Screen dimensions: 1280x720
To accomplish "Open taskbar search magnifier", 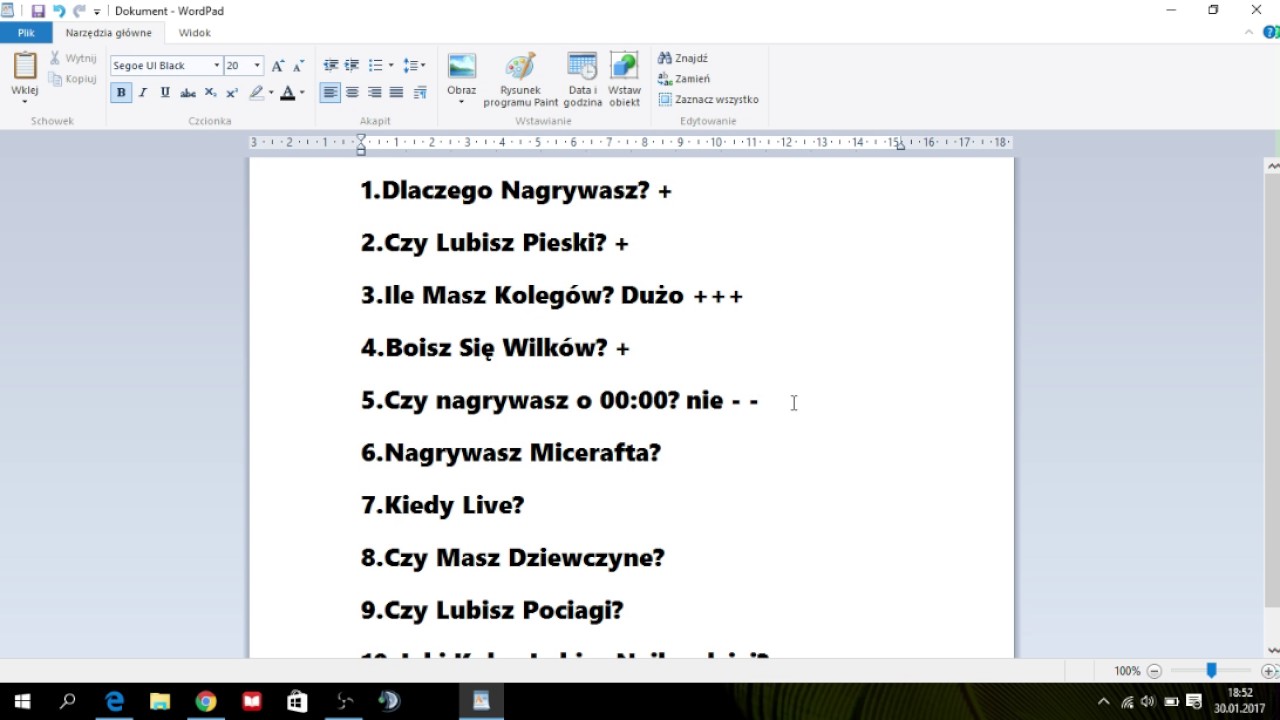I will [x=68, y=701].
